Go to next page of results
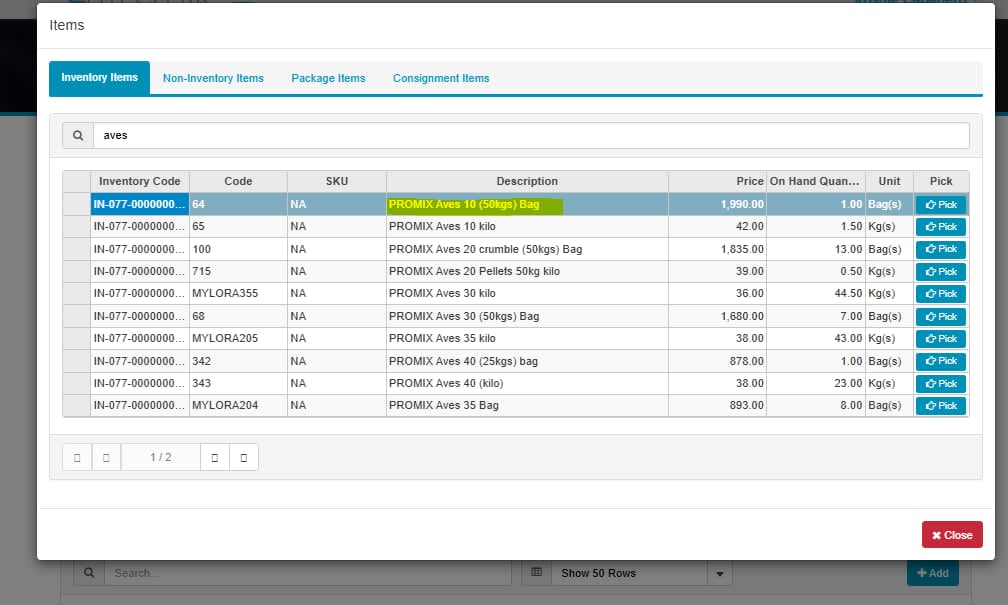The image size is (1008, 605). 215,458
